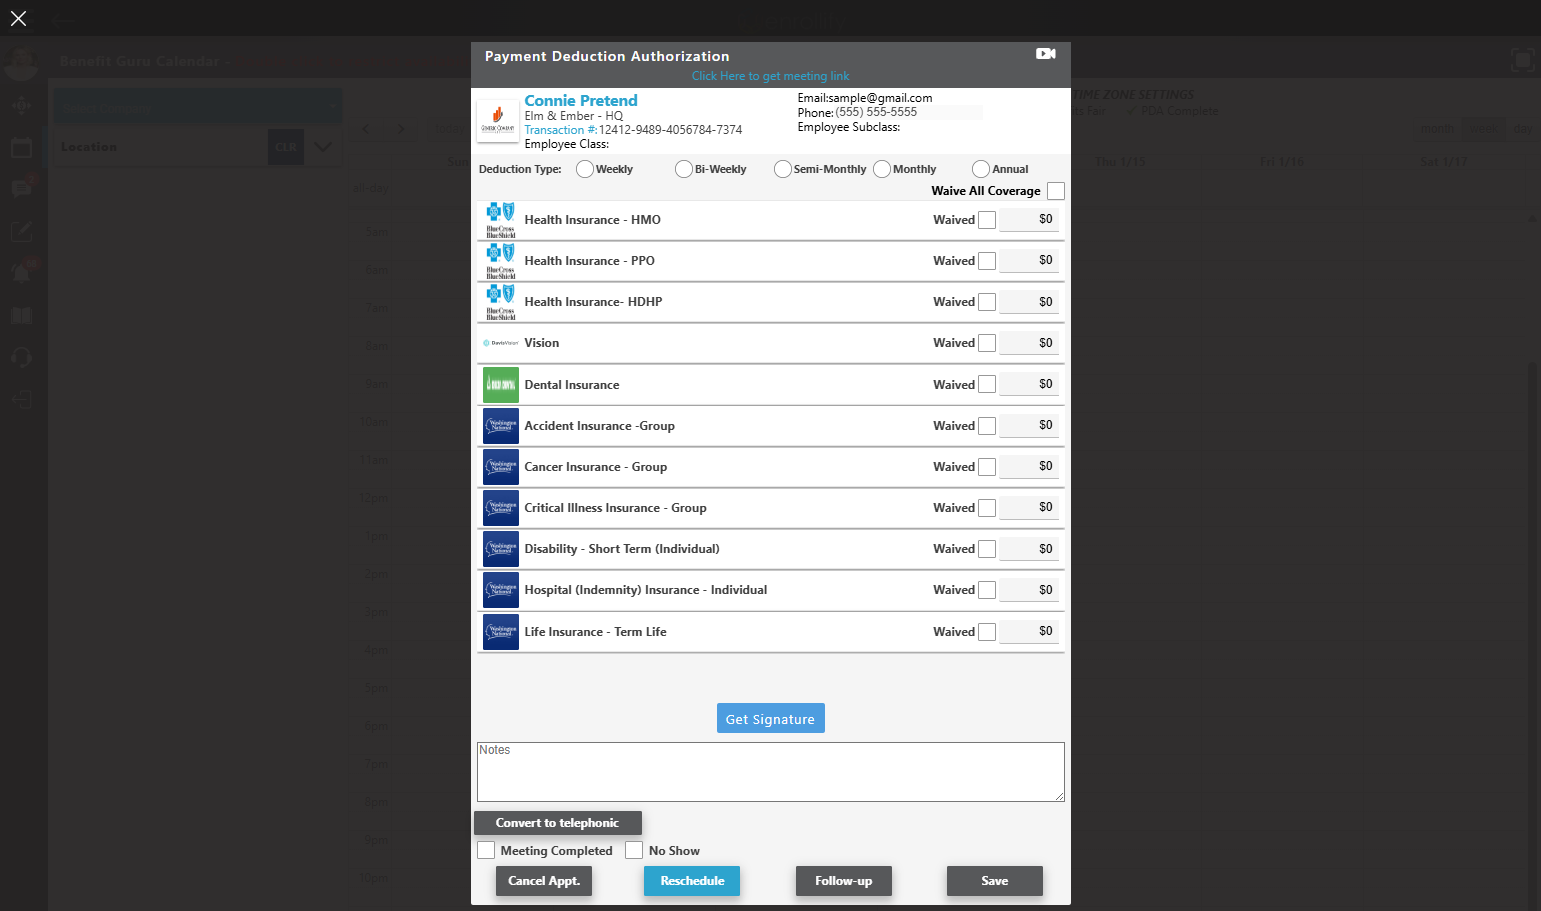The height and width of the screenshot is (911, 1541).
Task: Click the Reschedule button
Action: pos(692,881)
